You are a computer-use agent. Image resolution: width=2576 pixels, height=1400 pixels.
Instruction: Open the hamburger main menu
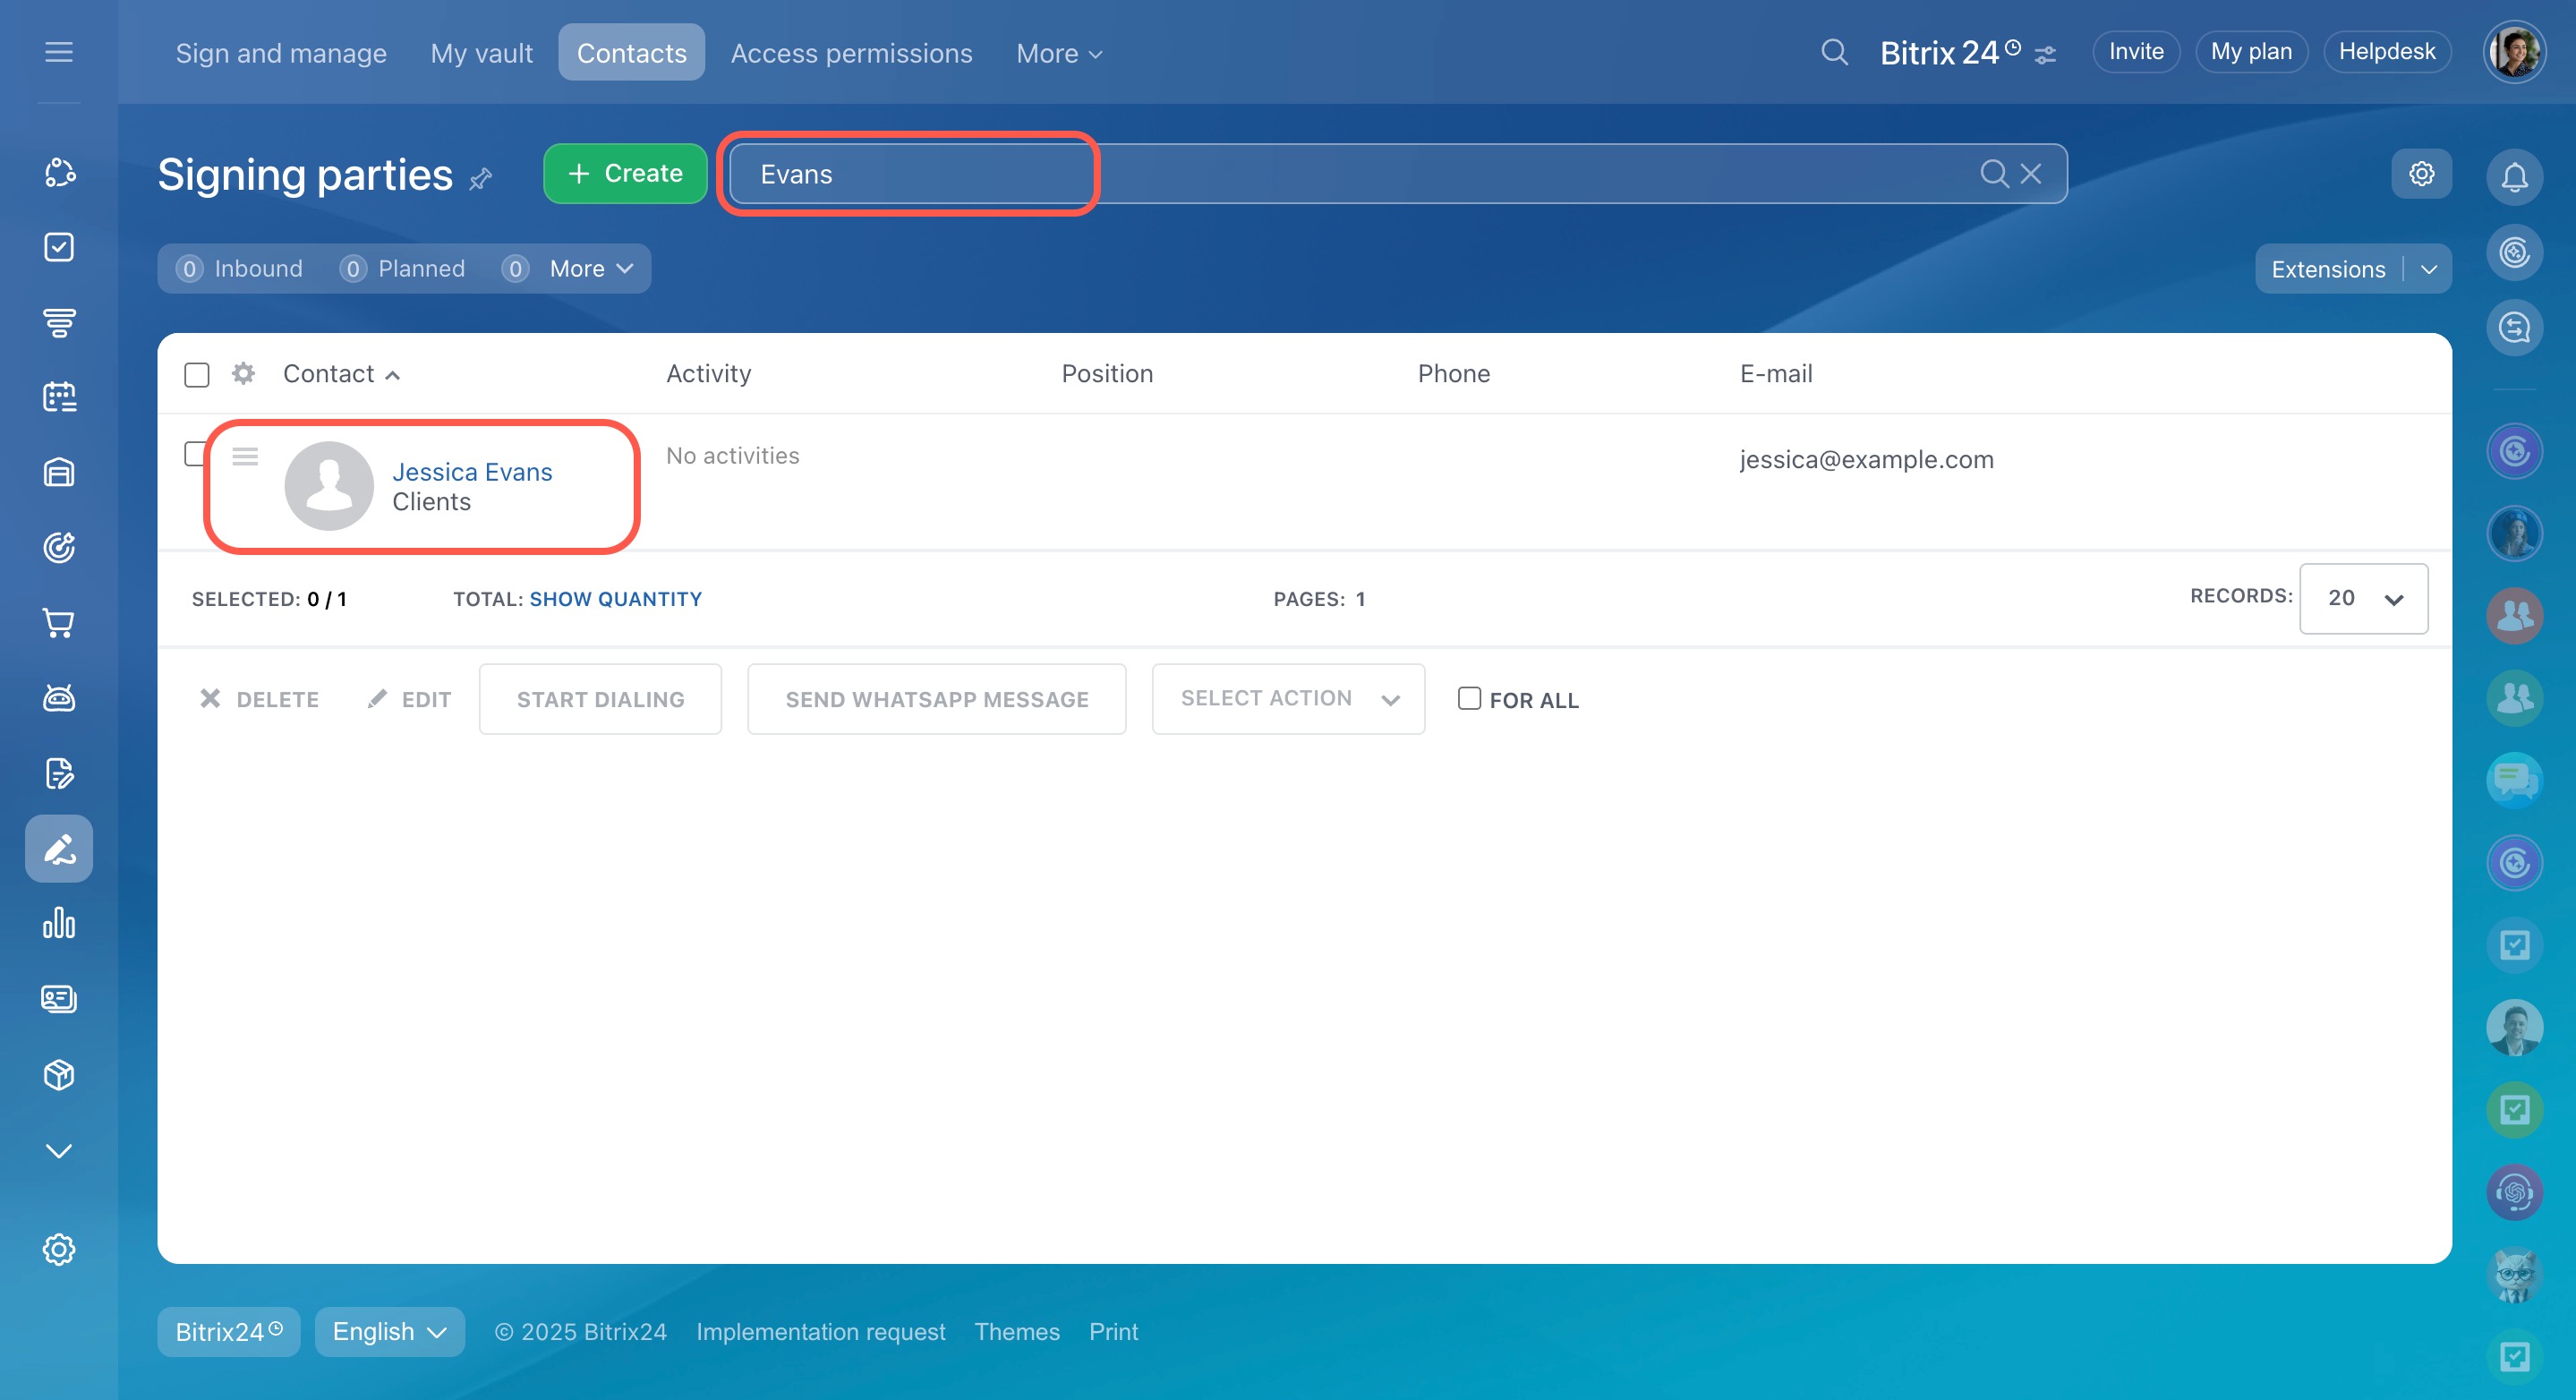tap(59, 52)
